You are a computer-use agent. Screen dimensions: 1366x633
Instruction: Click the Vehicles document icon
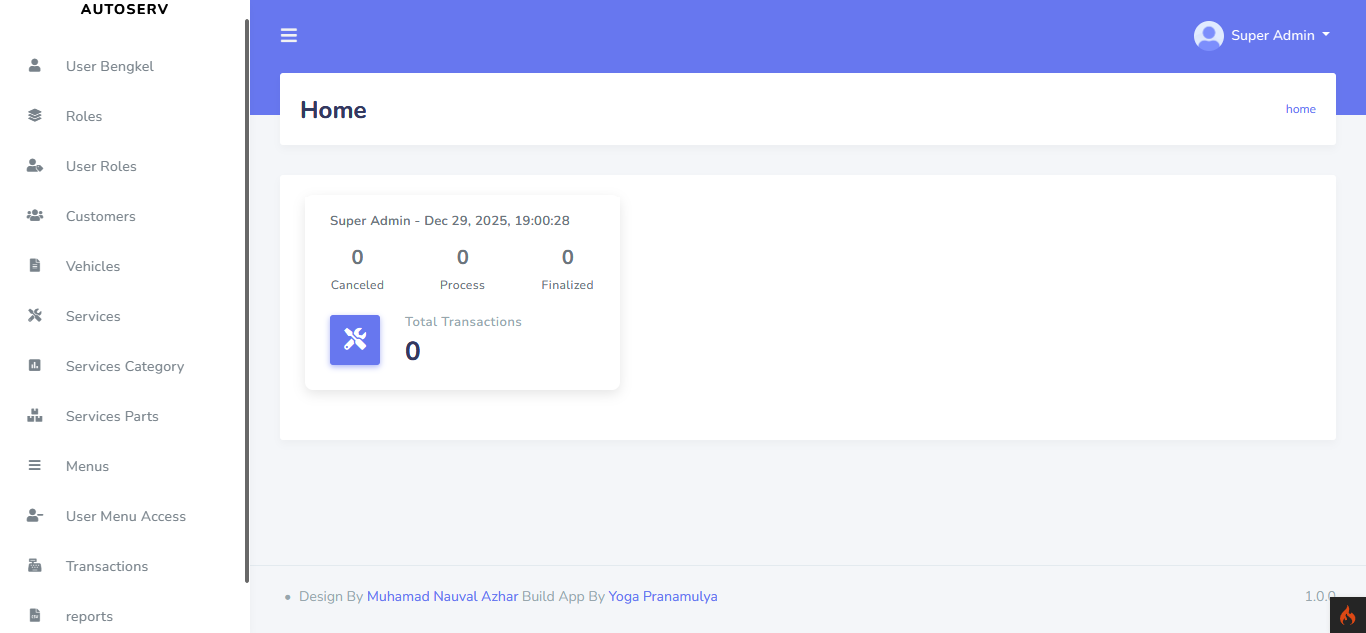click(35, 266)
